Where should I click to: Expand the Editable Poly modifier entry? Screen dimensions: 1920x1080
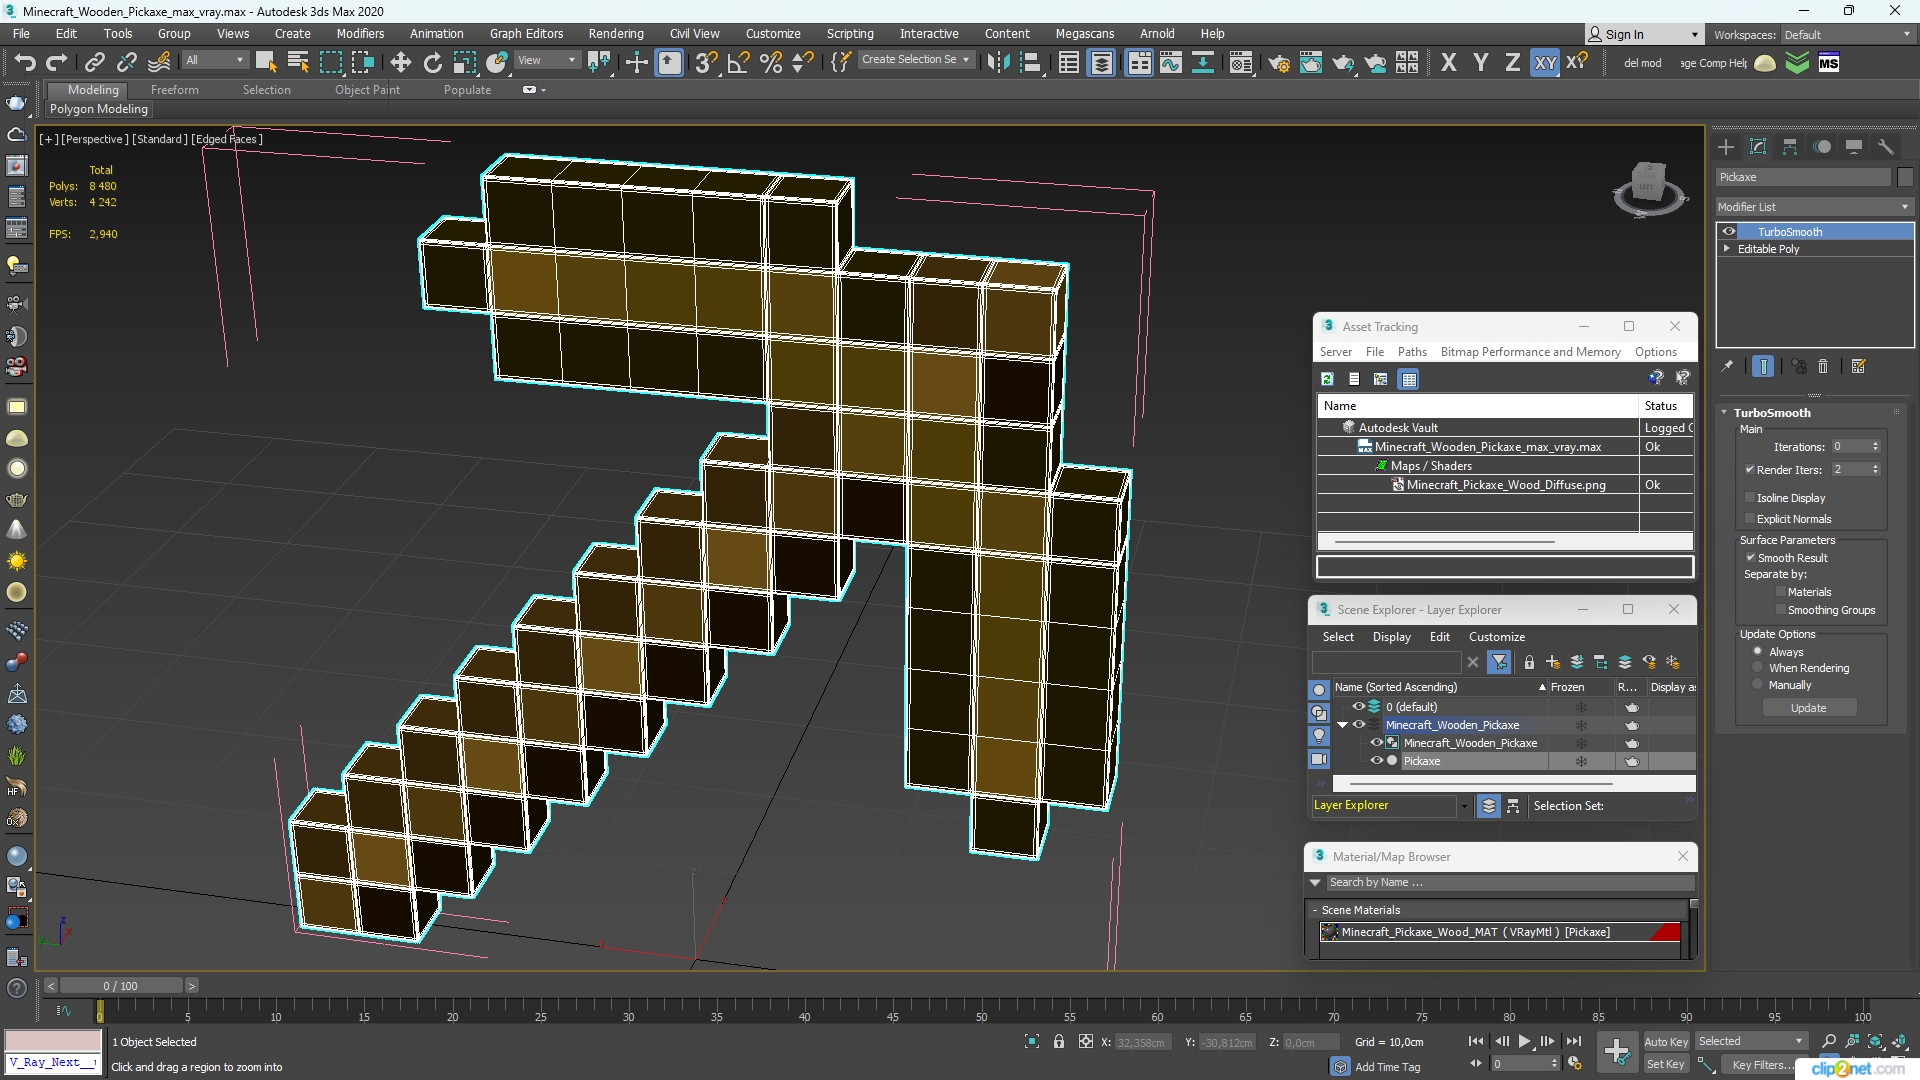pyautogui.click(x=1727, y=249)
